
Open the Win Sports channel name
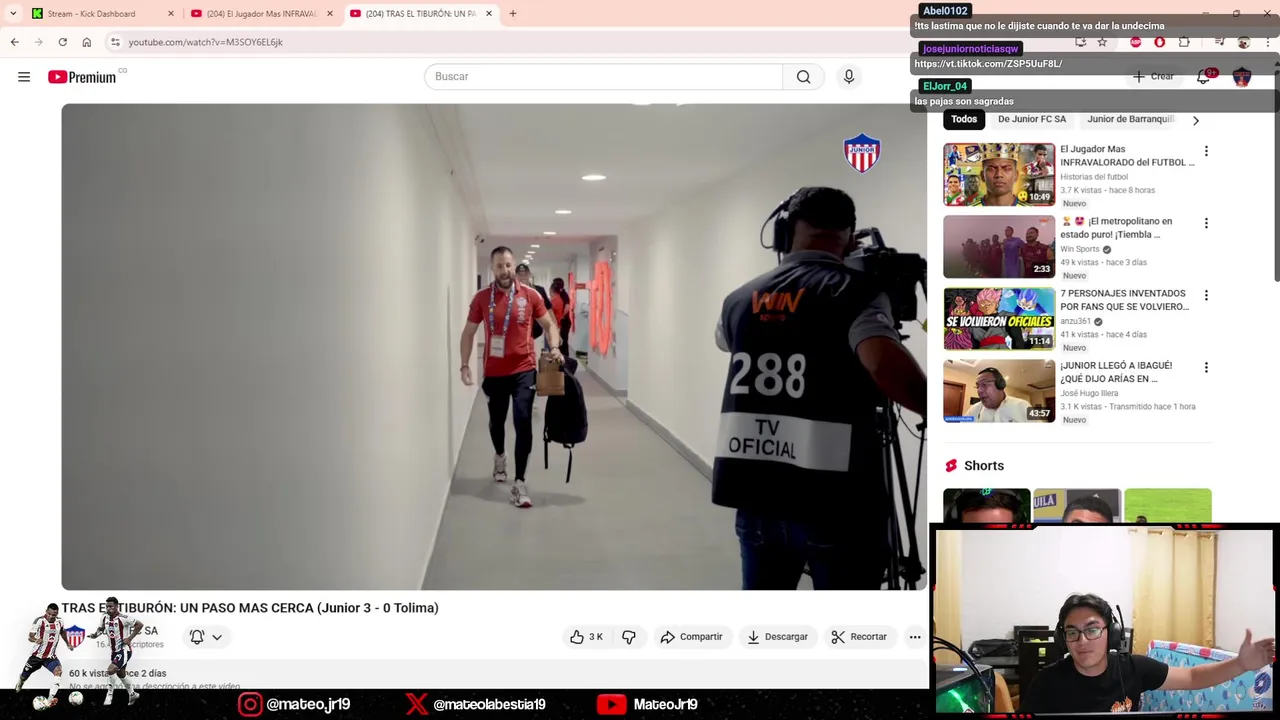pos(1080,249)
